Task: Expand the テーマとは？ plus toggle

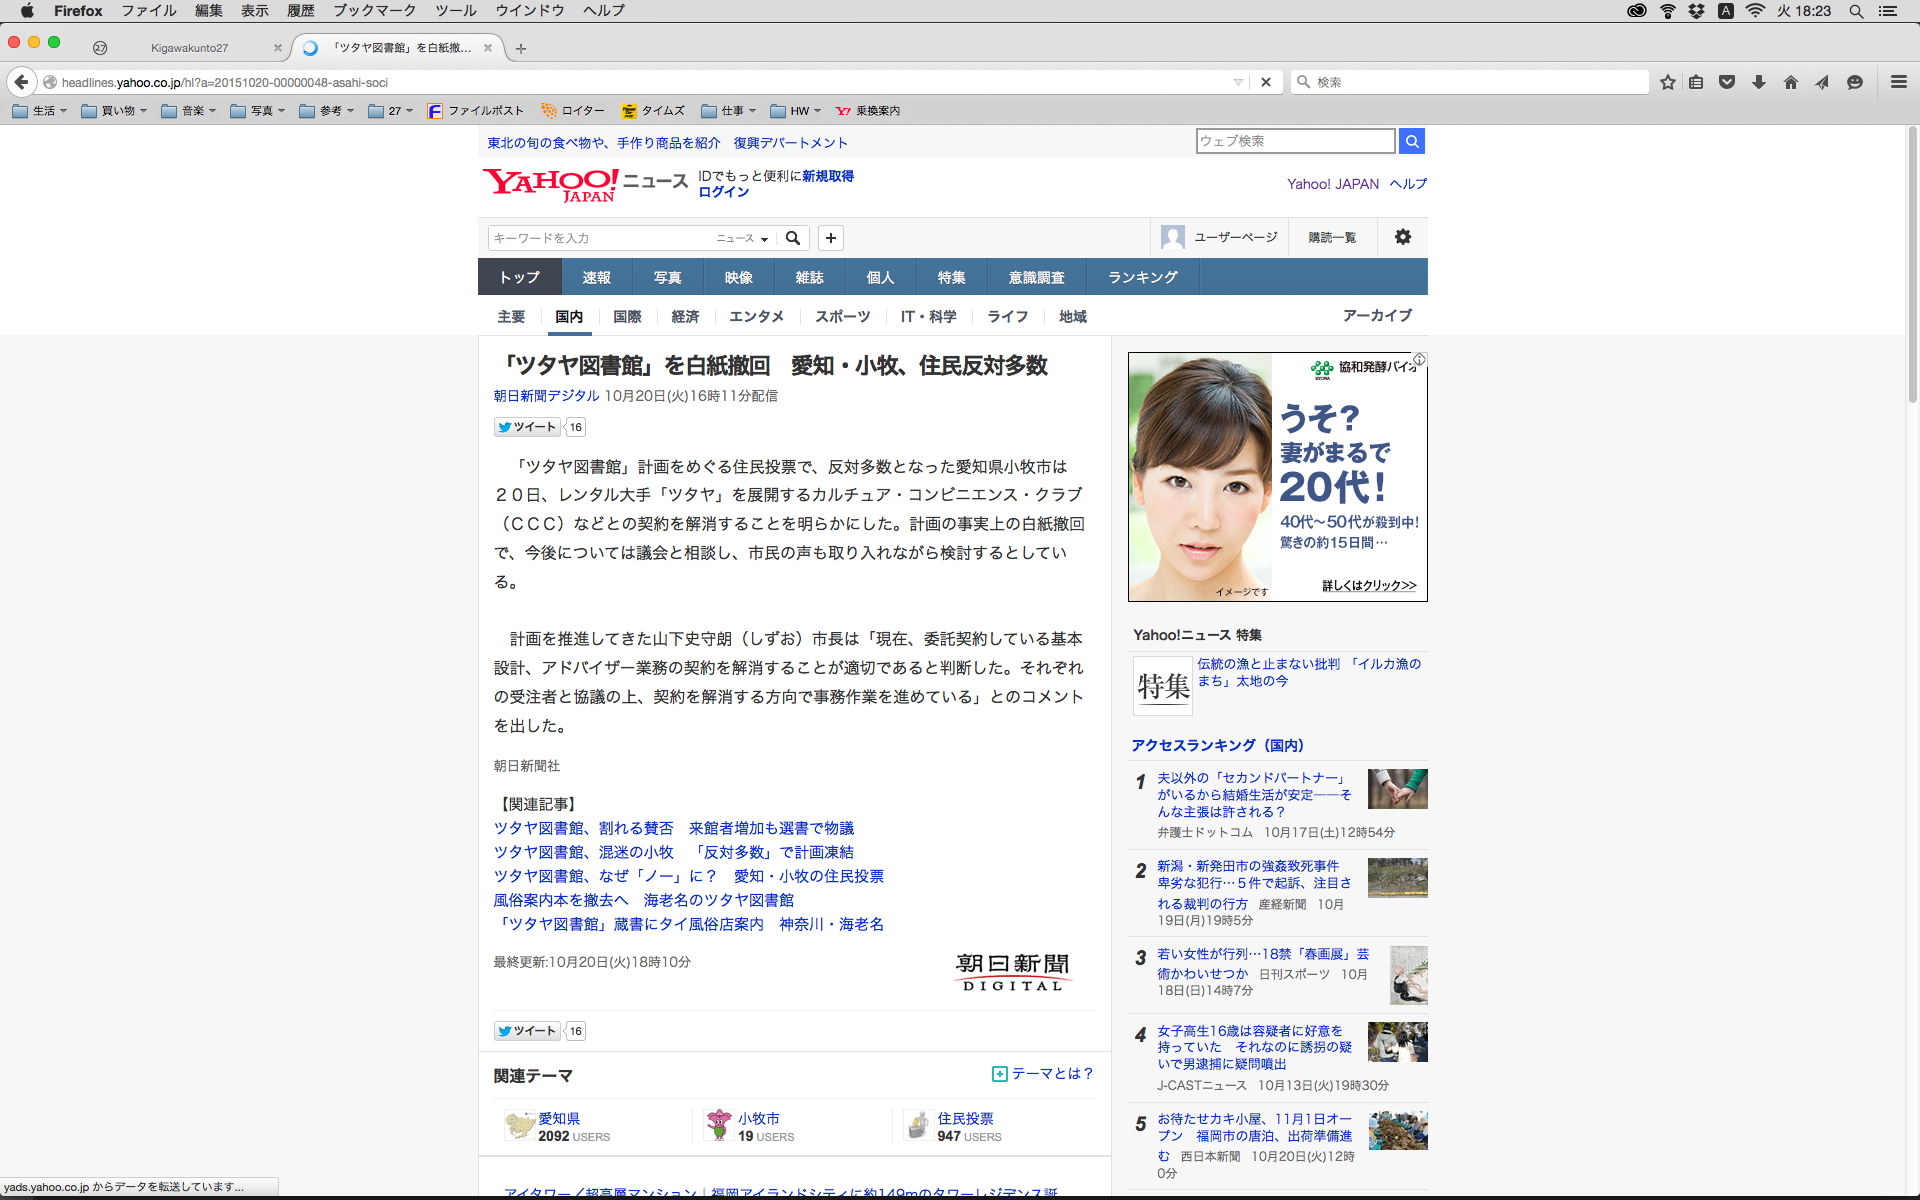Action: [x=999, y=1074]
